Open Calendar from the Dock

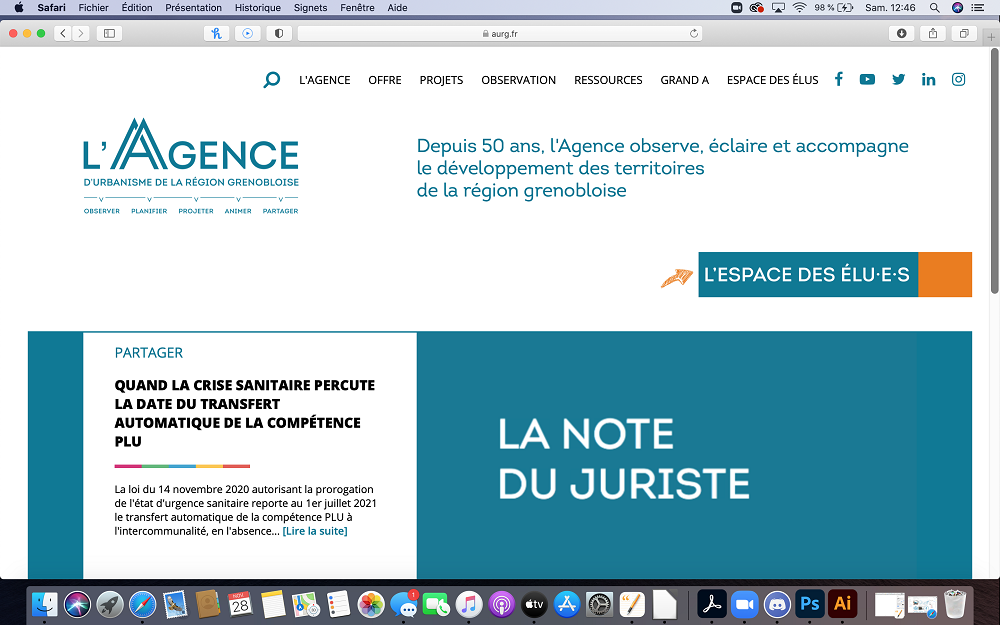[x=240, y=604]
